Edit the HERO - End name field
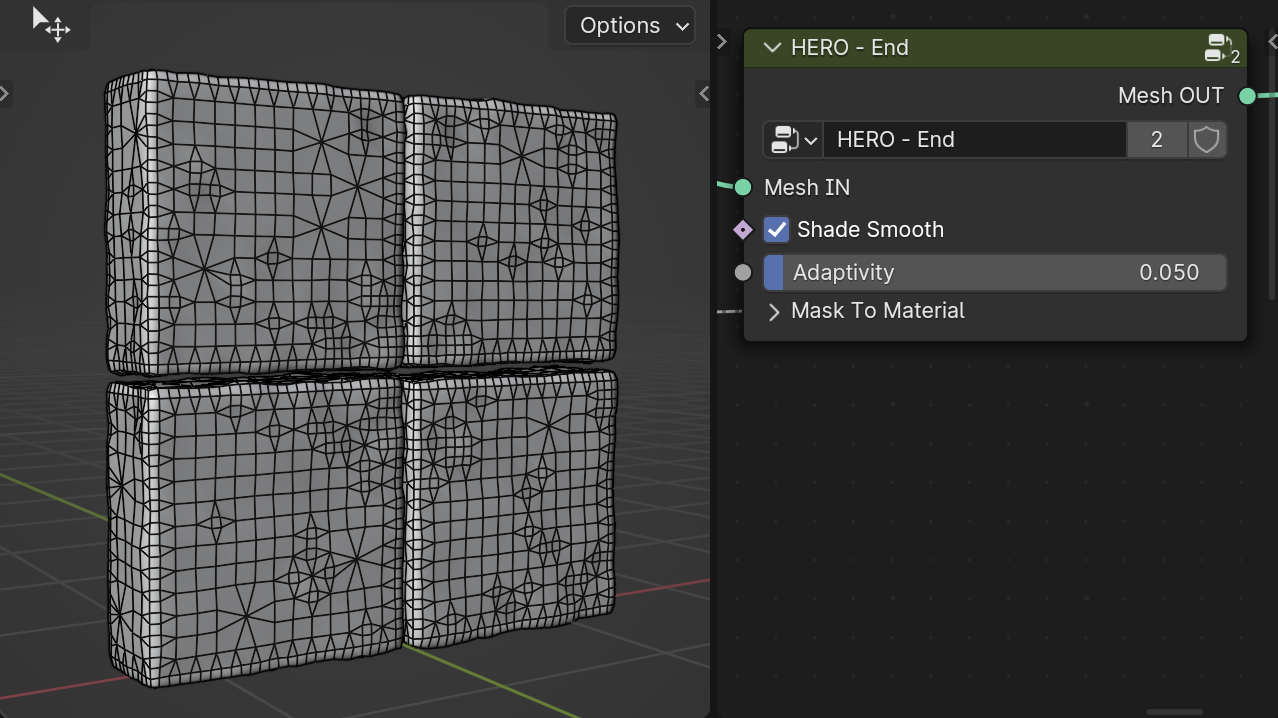 tap(975, 140)
